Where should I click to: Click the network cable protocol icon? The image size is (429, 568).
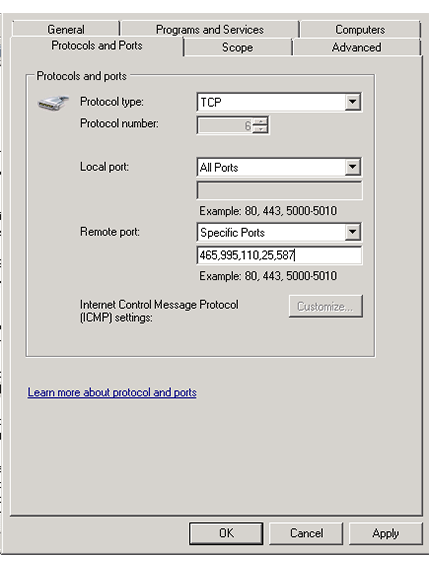pyautogui.click(x=53, y=103)
